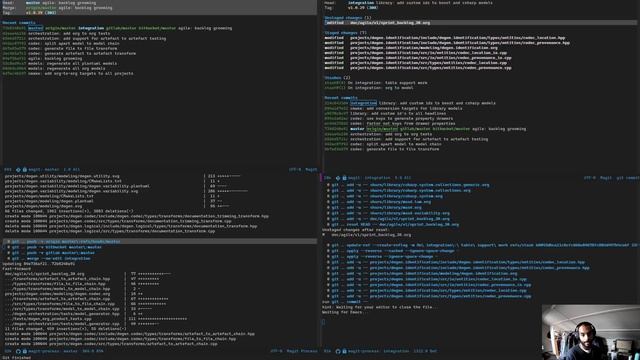
Task: Click 'Magit Process' mode name in left bottom modeline
Action: click(x=302, y=351)
